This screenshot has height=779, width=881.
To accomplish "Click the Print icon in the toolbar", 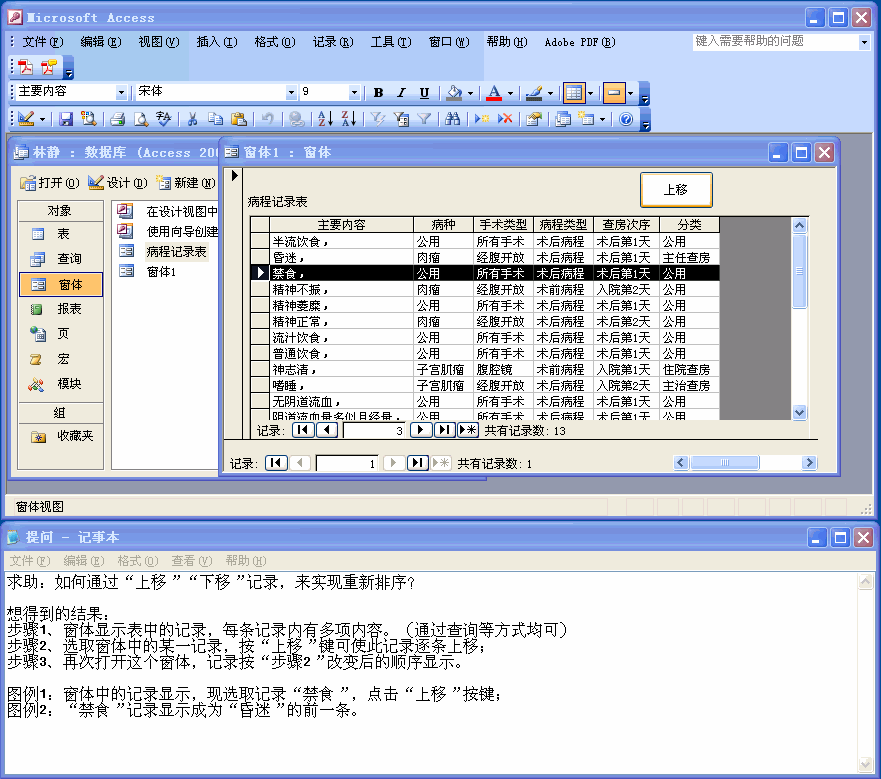I will 117,119.
